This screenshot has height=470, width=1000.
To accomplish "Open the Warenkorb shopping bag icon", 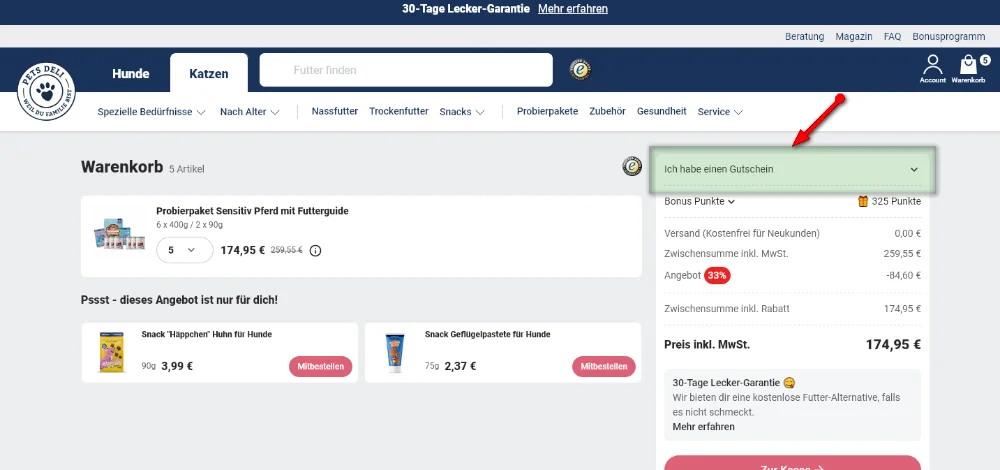I will tap(968, 69).
